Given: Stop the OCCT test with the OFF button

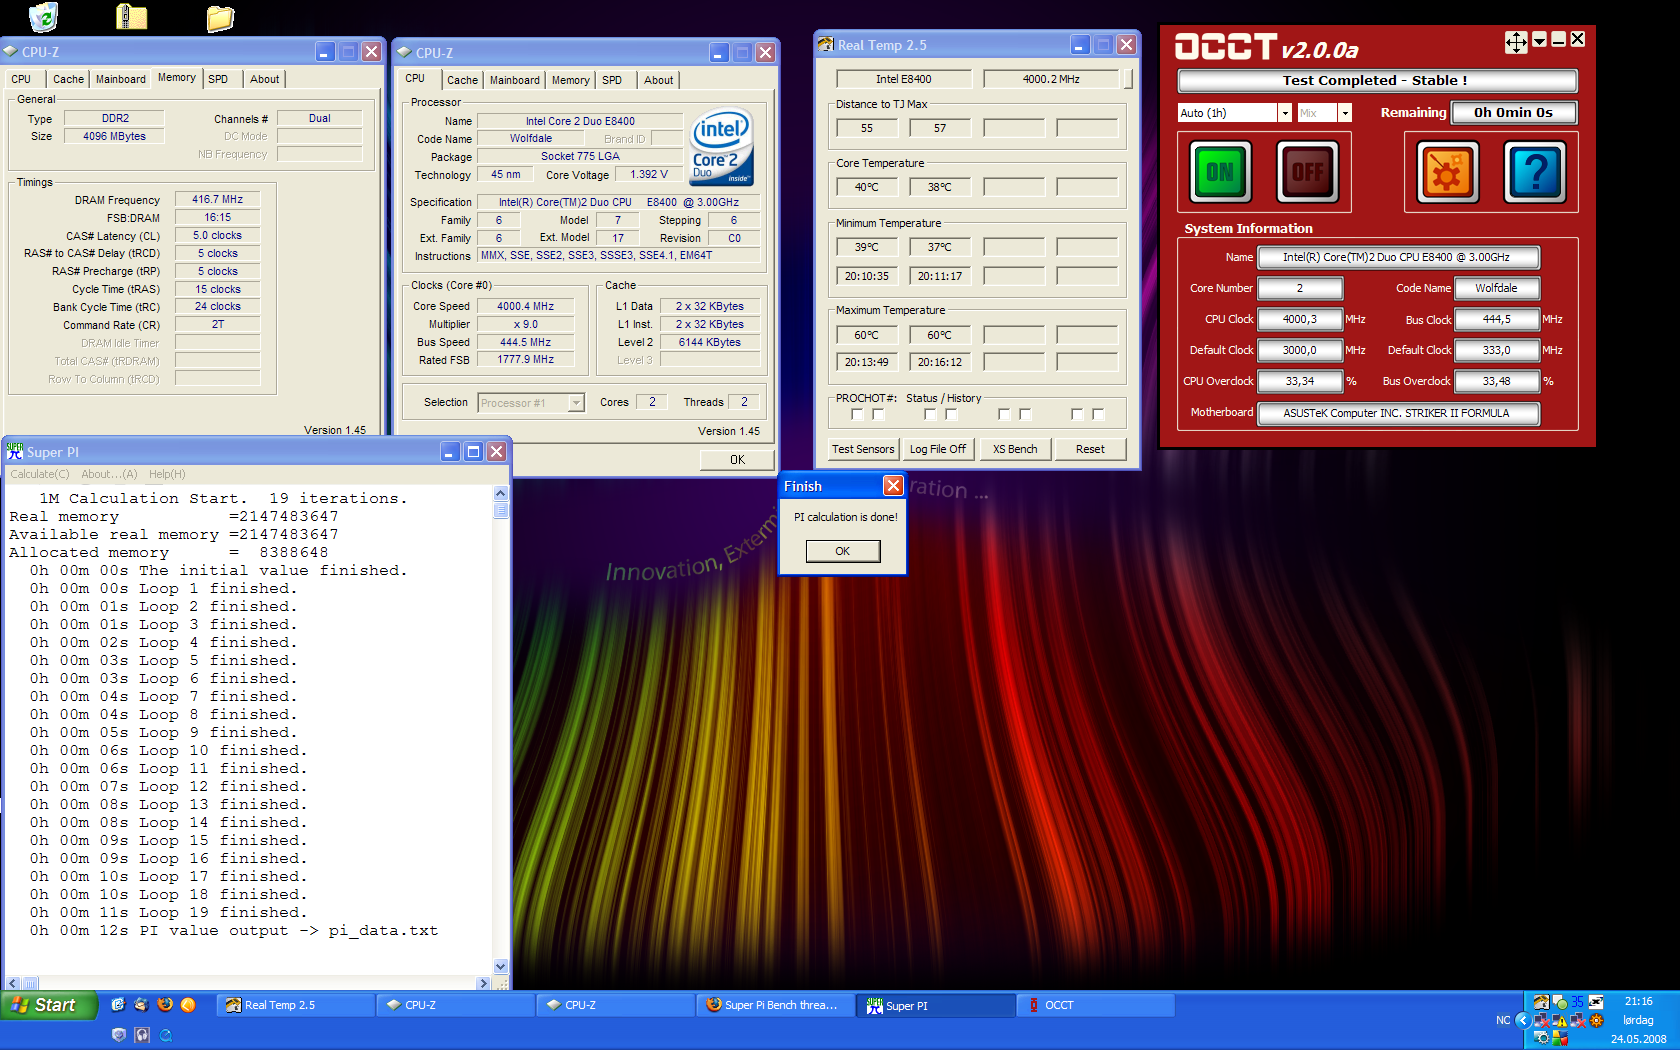Looking at the screenshot, I should click(x=1307, y=172).
